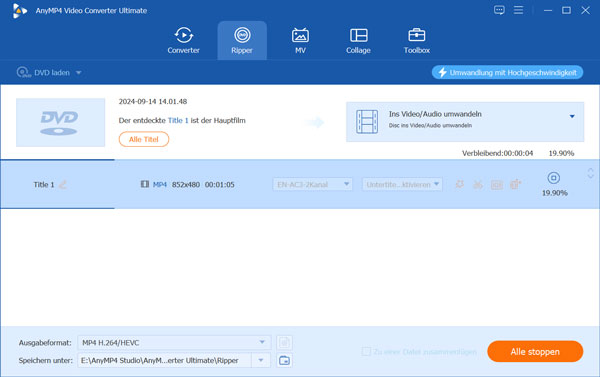Viewport: 600px width, 377px height.
Task: Click the 2024-09-14 14.01.48 disc name
Action: tap(153, 101)
